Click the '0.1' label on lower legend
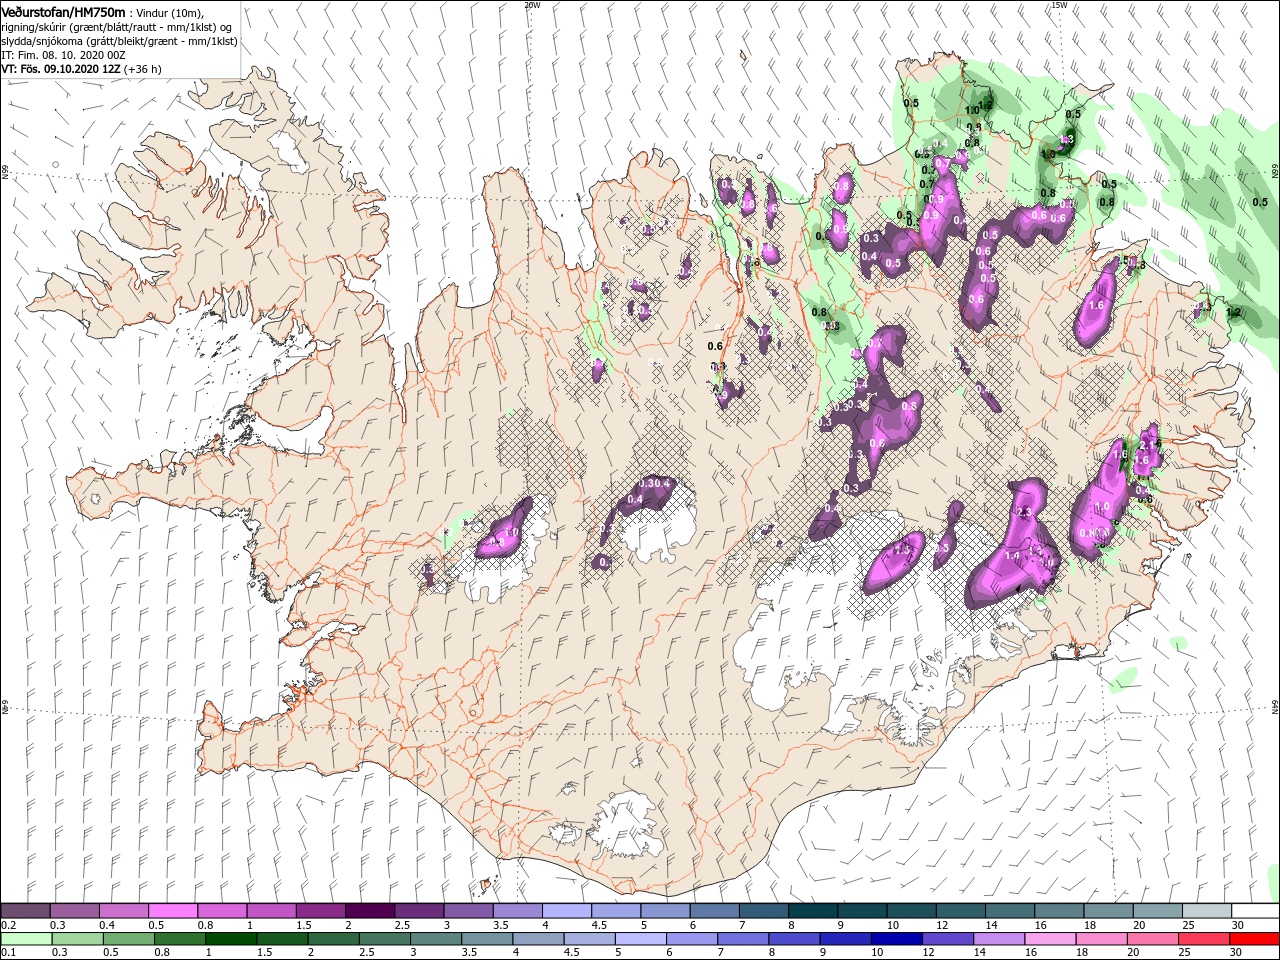 coord(7,953)
